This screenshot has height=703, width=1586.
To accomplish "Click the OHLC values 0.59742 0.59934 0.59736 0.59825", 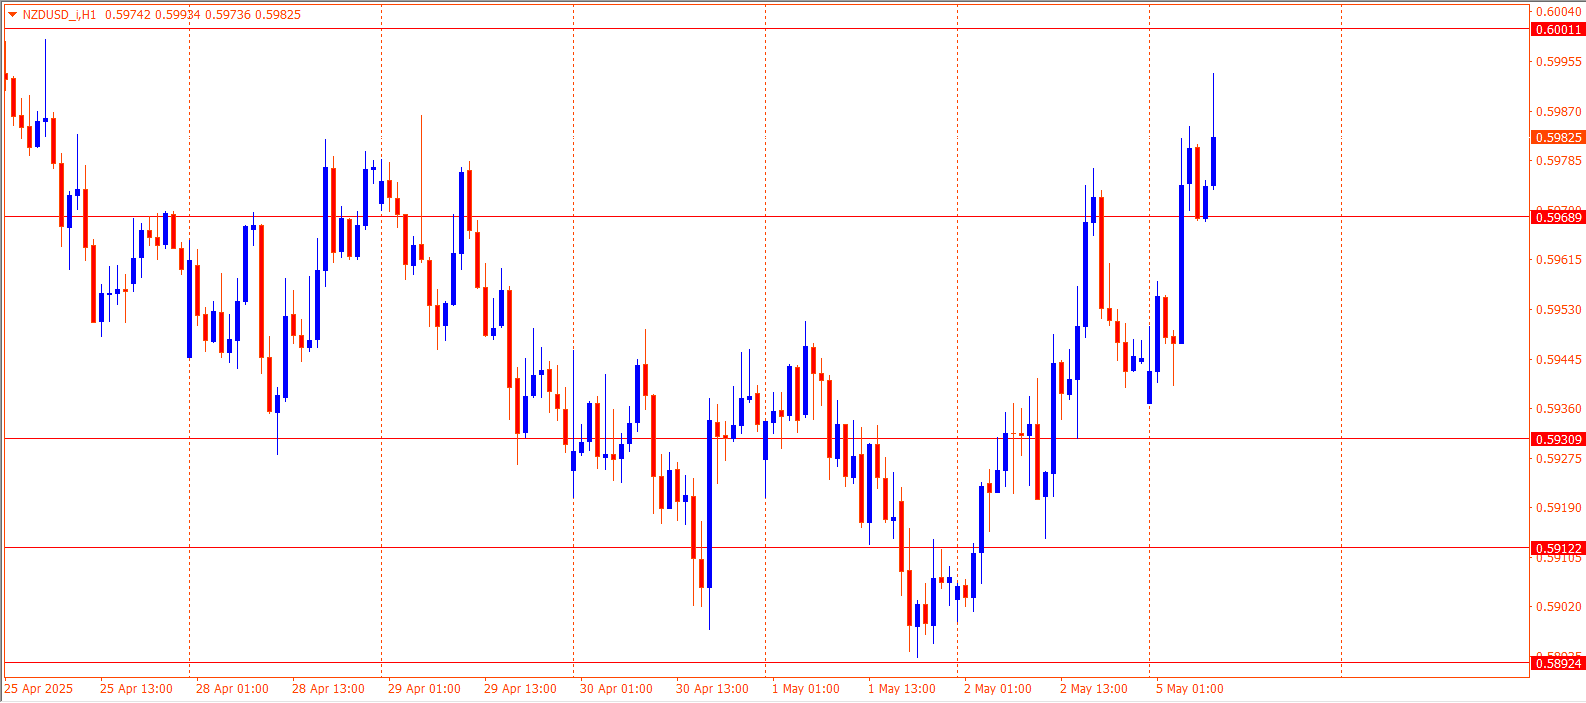I will point(203,15).
